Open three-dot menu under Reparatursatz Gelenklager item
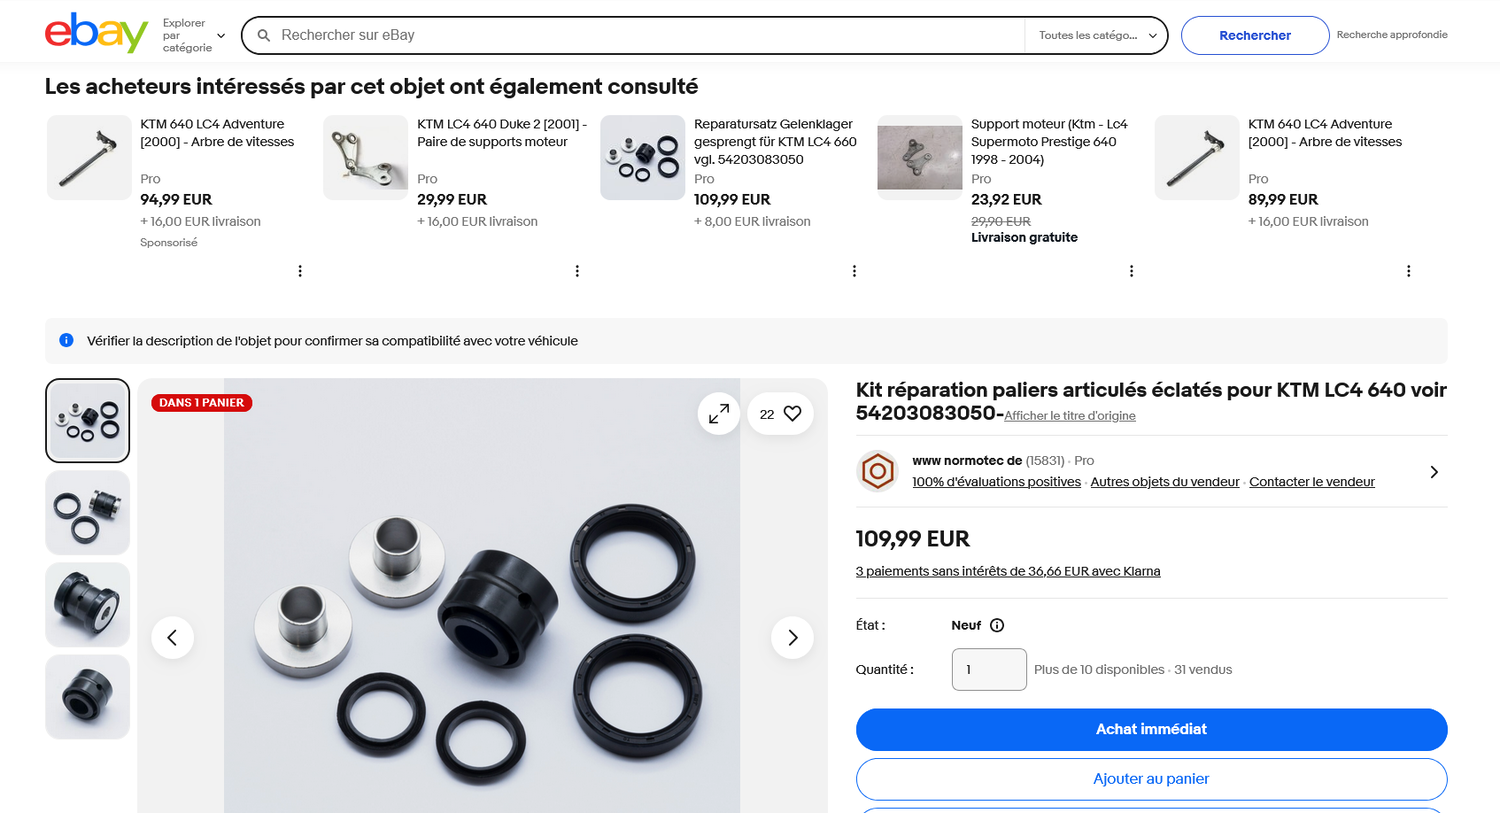 854,271
